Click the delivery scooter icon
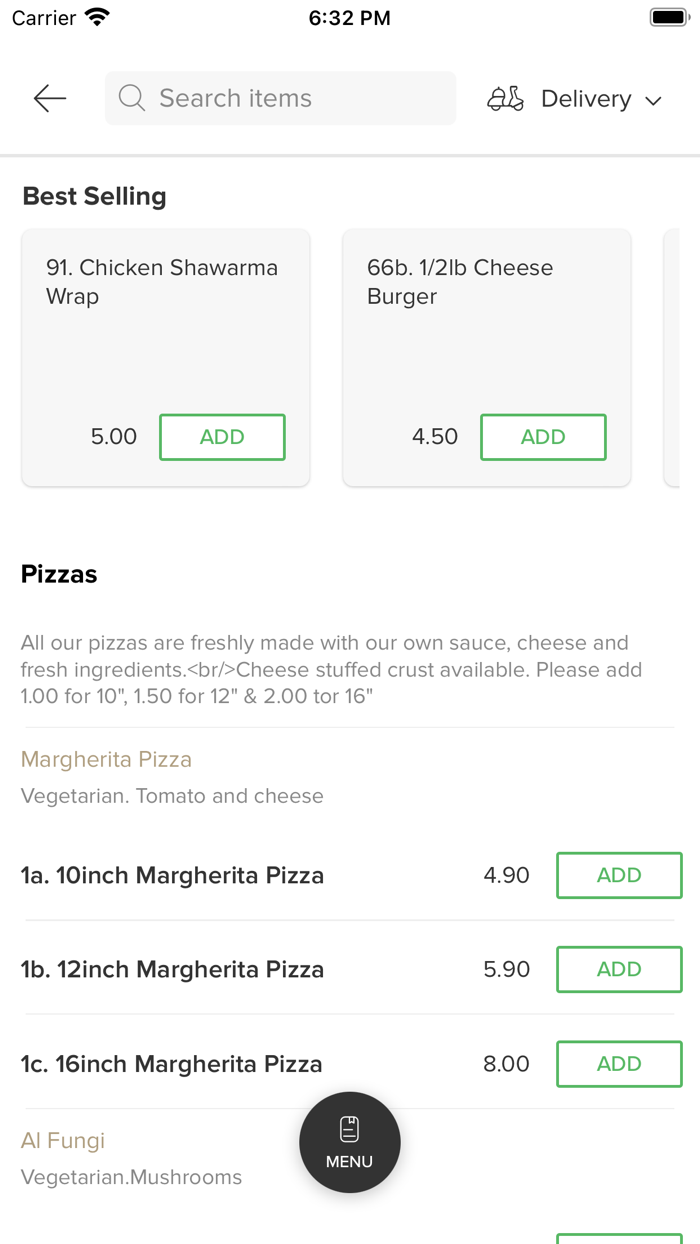Image resolution: width=700 pixels, height=1244 pixels. click(506, 98)
